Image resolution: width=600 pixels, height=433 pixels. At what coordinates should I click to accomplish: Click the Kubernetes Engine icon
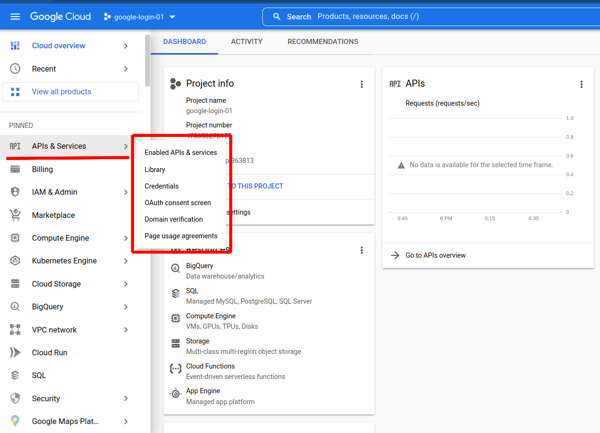coord(15,261)
